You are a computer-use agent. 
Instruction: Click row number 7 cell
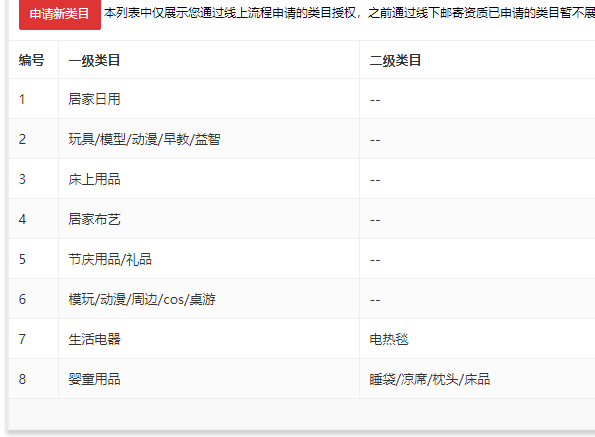33,339
